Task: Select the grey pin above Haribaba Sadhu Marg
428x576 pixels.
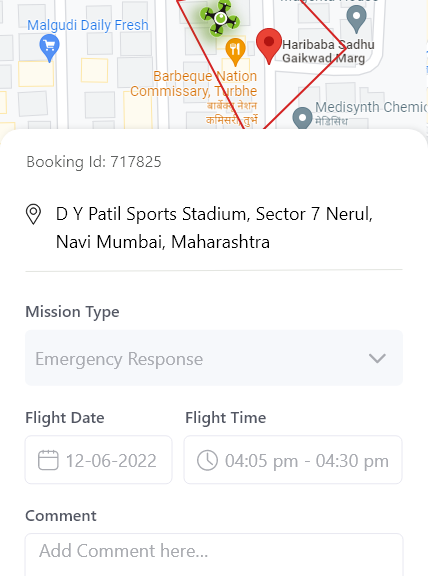Action: 356,19
